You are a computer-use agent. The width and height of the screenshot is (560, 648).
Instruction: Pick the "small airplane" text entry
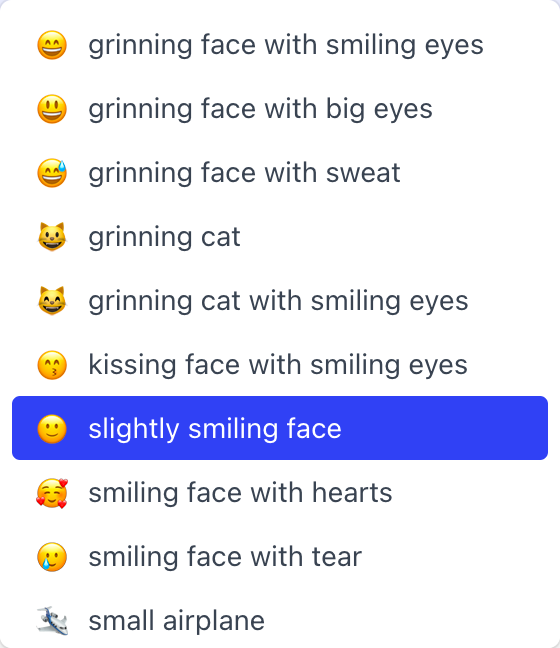tap(176, 621)
